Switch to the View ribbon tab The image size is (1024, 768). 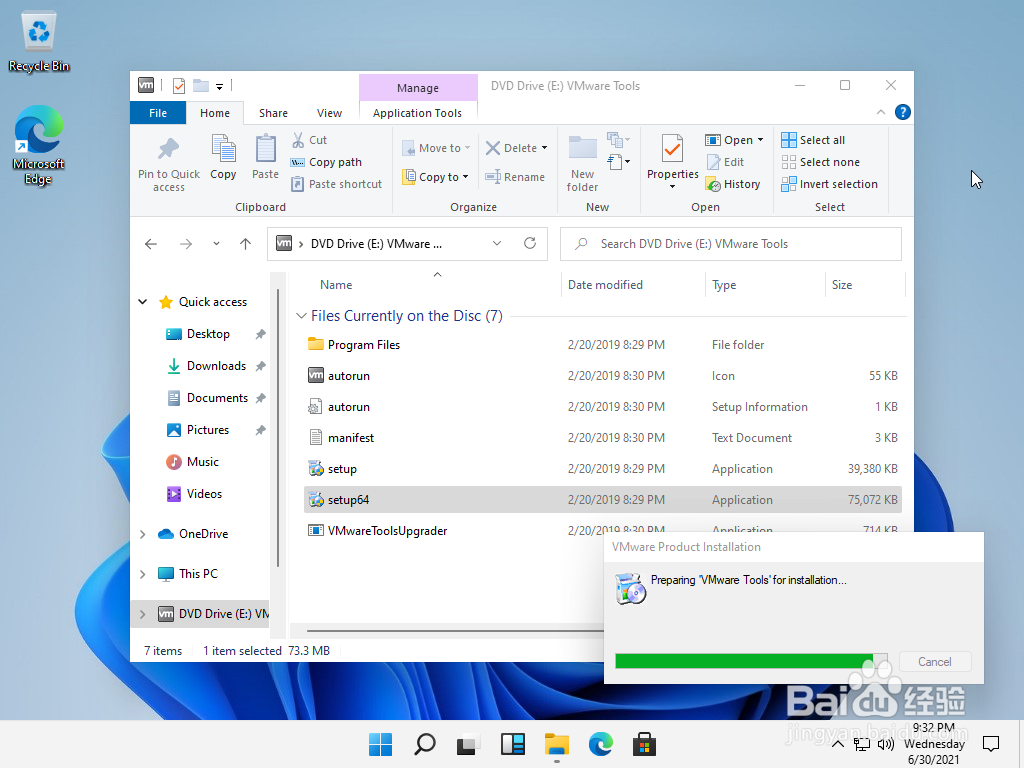pos(329,113)
